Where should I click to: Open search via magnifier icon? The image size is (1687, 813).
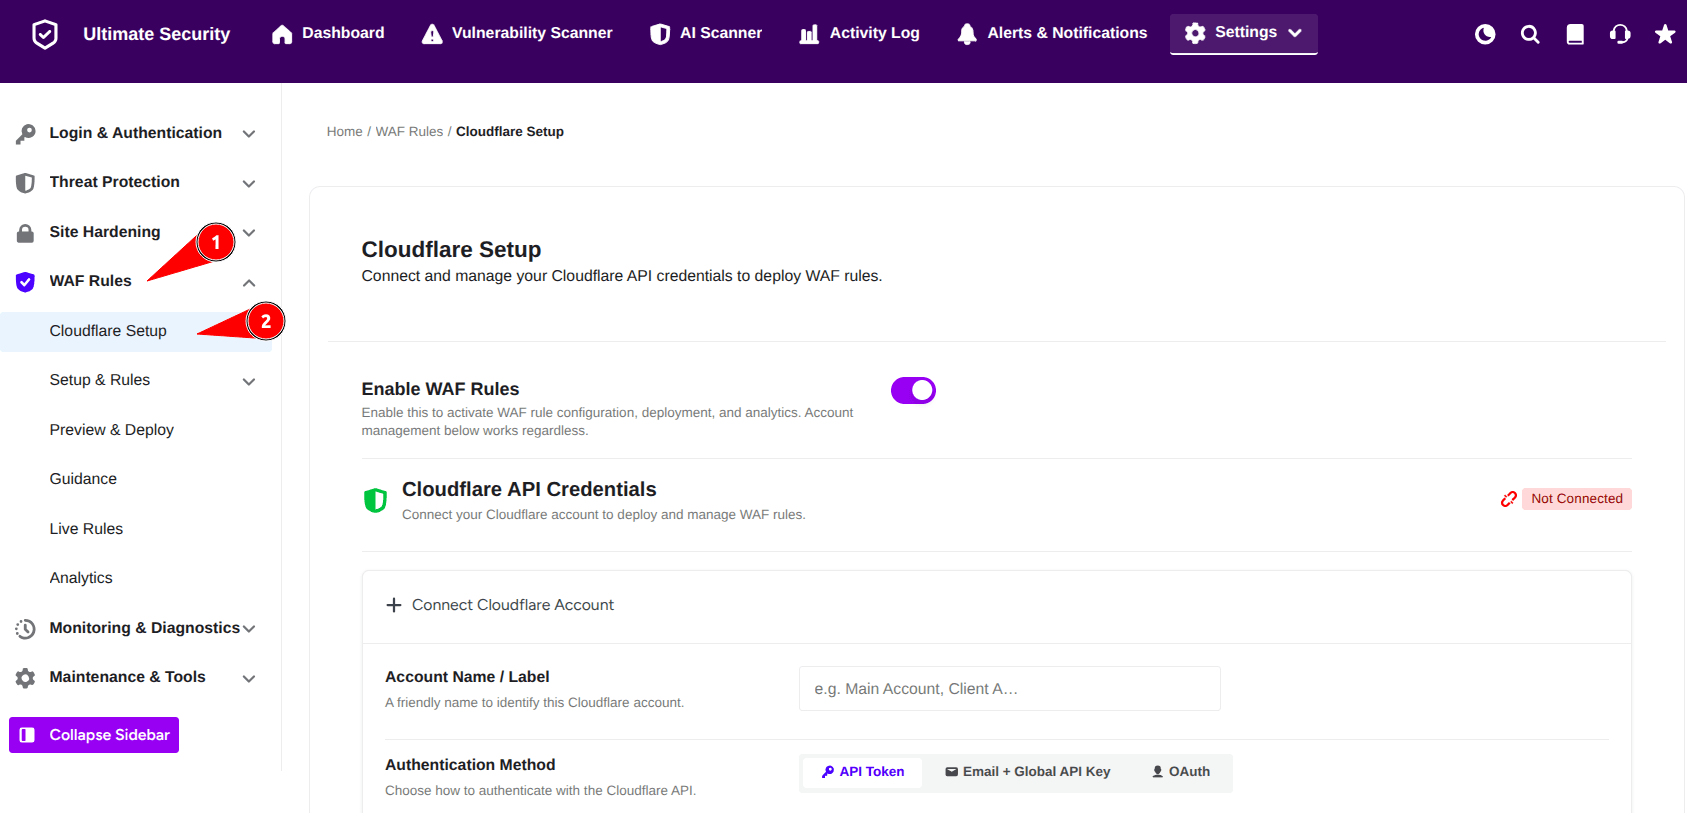click(1530, 34)
